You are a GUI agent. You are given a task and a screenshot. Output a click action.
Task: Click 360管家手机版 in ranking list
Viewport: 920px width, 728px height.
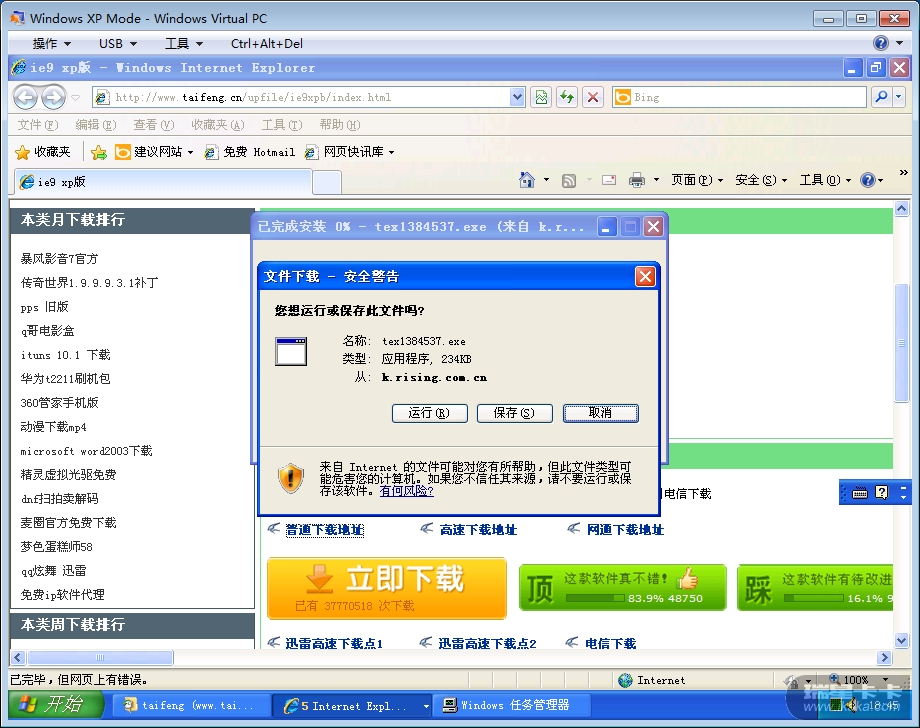[59, 403]
